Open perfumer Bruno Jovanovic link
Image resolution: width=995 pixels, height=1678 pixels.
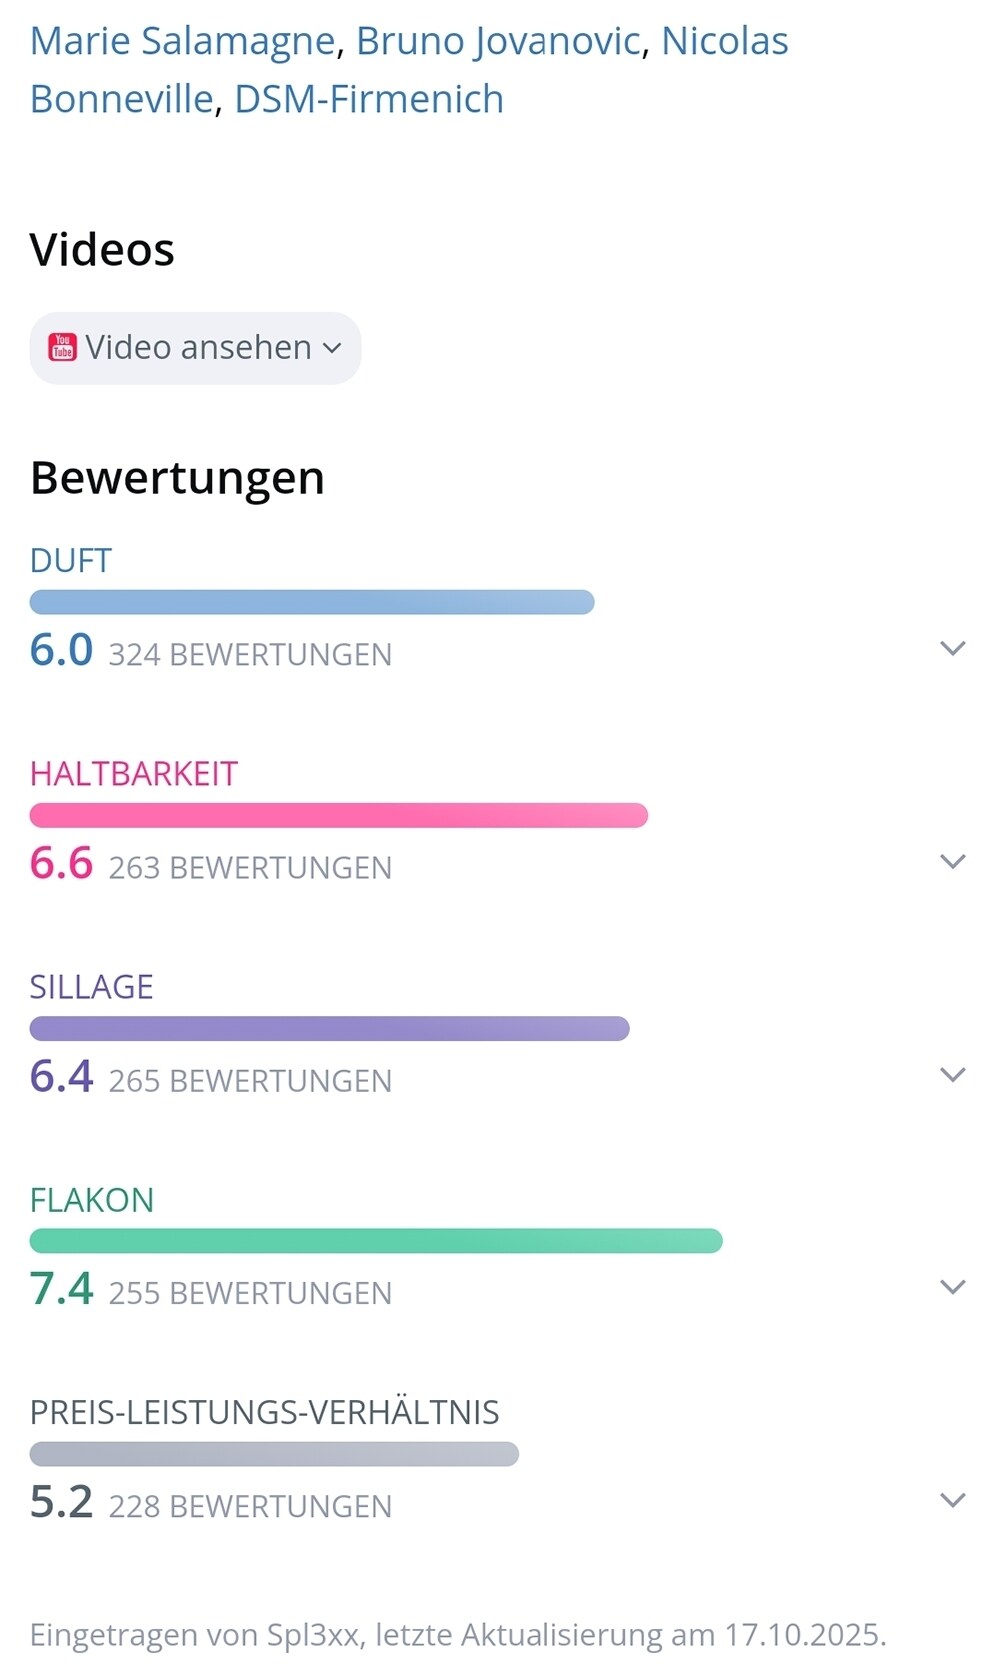click(x=498, y=41)
